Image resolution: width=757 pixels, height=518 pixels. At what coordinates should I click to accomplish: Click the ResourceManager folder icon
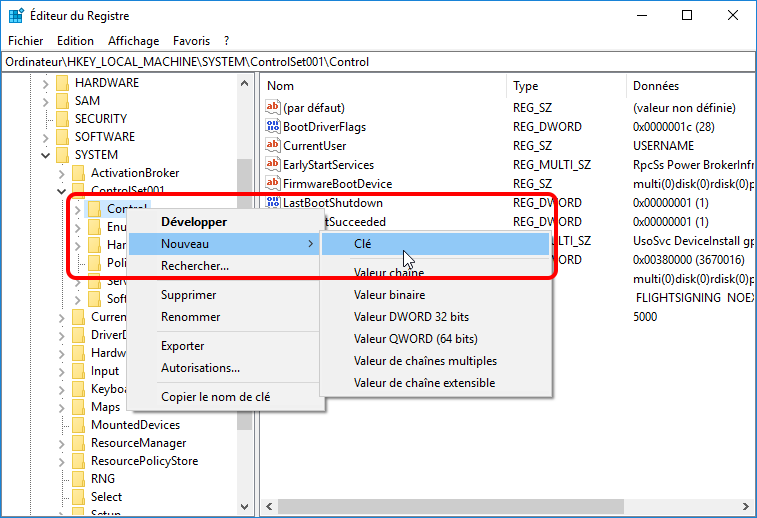click(78, 443)
